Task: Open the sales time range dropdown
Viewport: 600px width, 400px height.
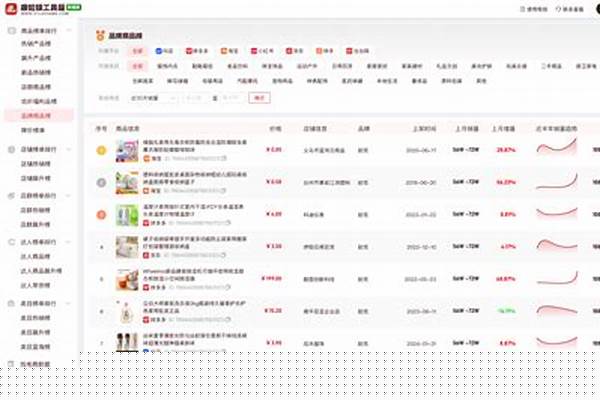Action: 141,97
